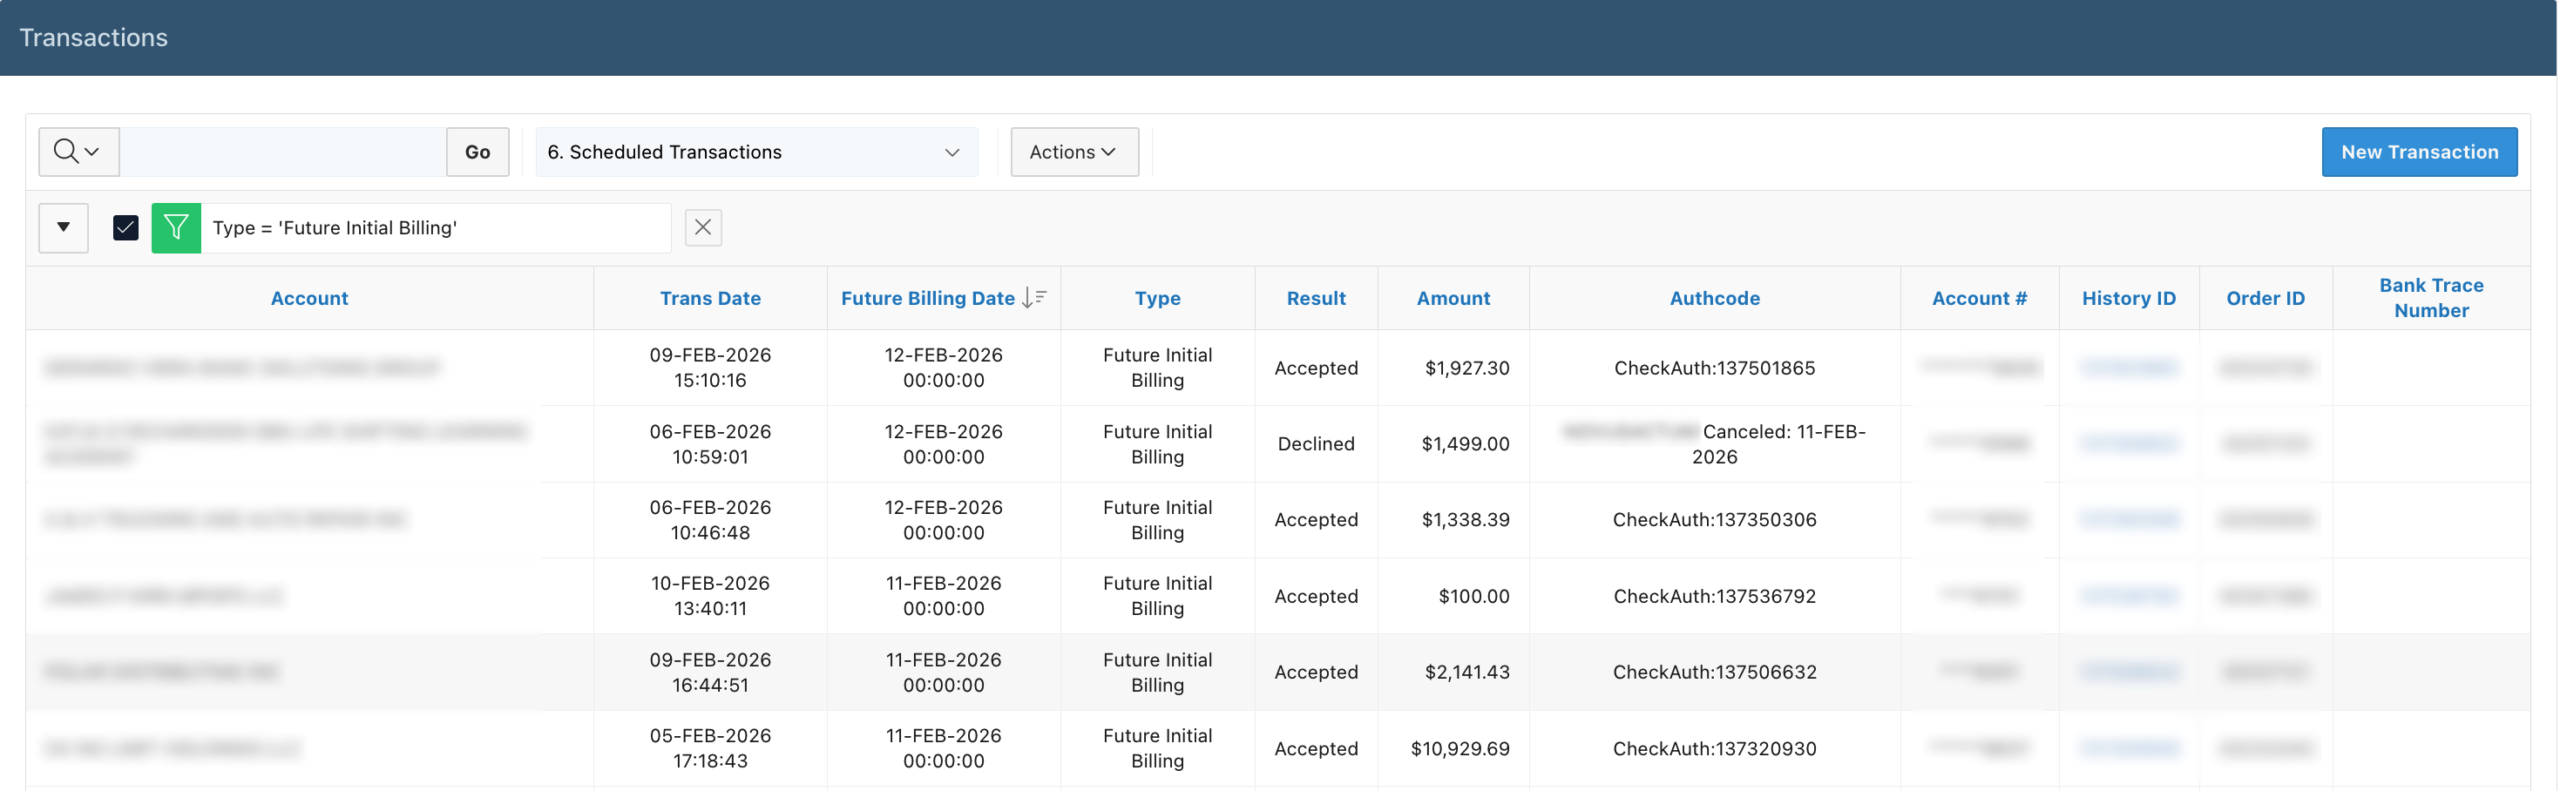Image resolution: width=2560 pixels, height=791 pixels.
Task: Sort by the Account column header
Action: coord(309,298)
